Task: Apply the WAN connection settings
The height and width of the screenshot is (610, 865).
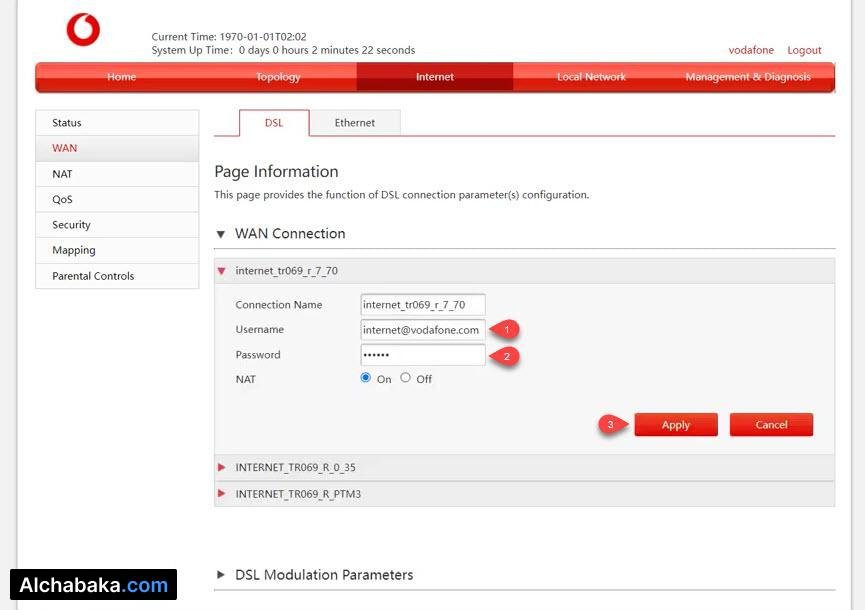Action: tap(676, 424)
